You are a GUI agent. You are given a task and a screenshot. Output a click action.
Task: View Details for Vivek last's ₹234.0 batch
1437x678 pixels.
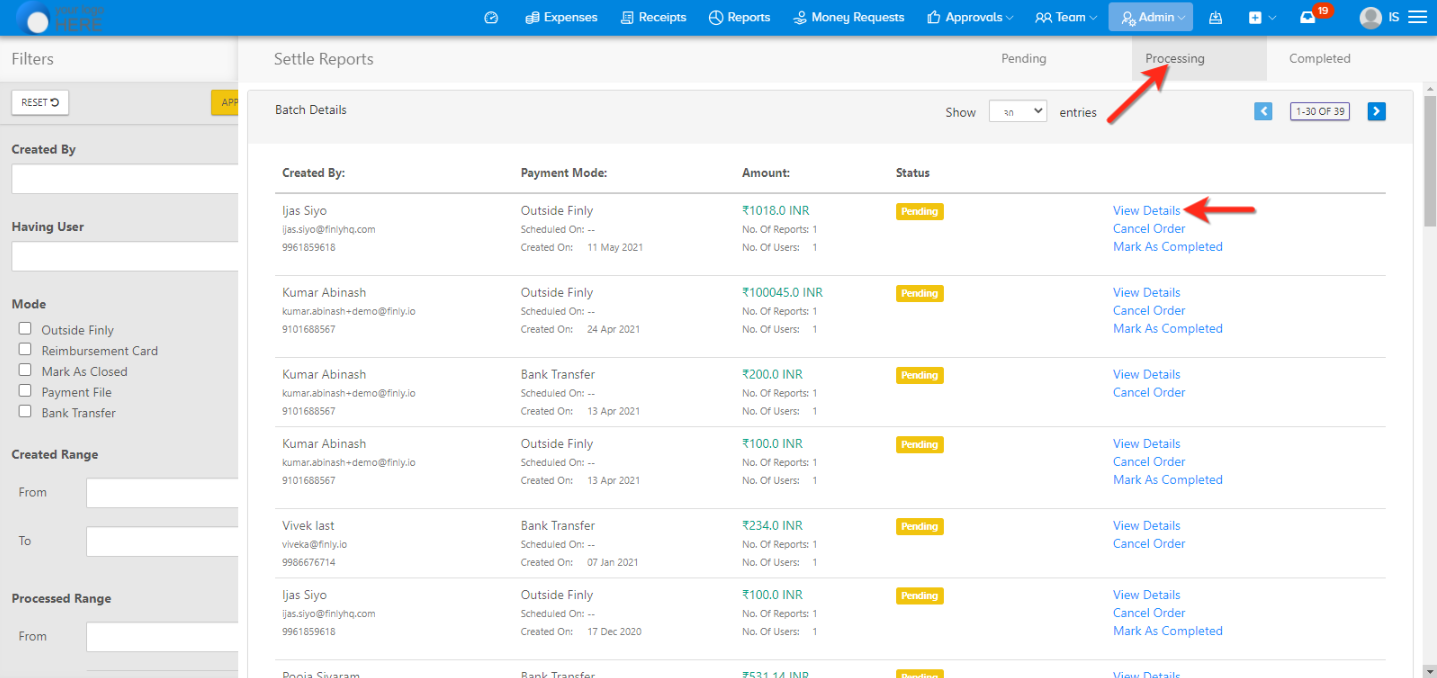1147,526
